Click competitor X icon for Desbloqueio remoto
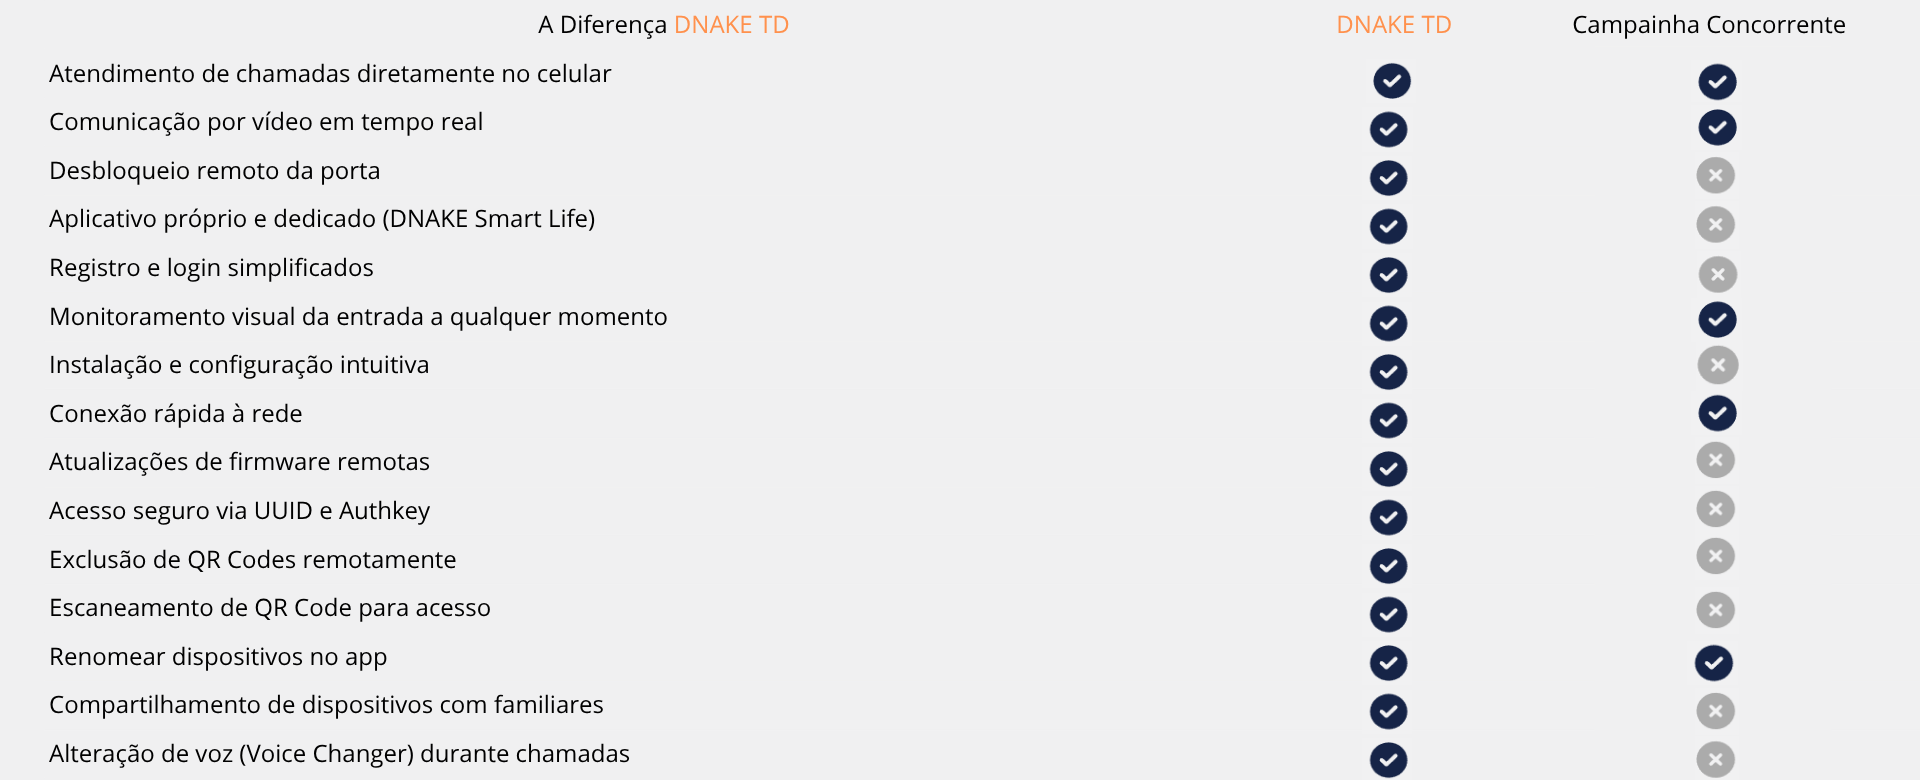The width and height of the screenshot is (1920, 780). click(x=1716, y=176)
